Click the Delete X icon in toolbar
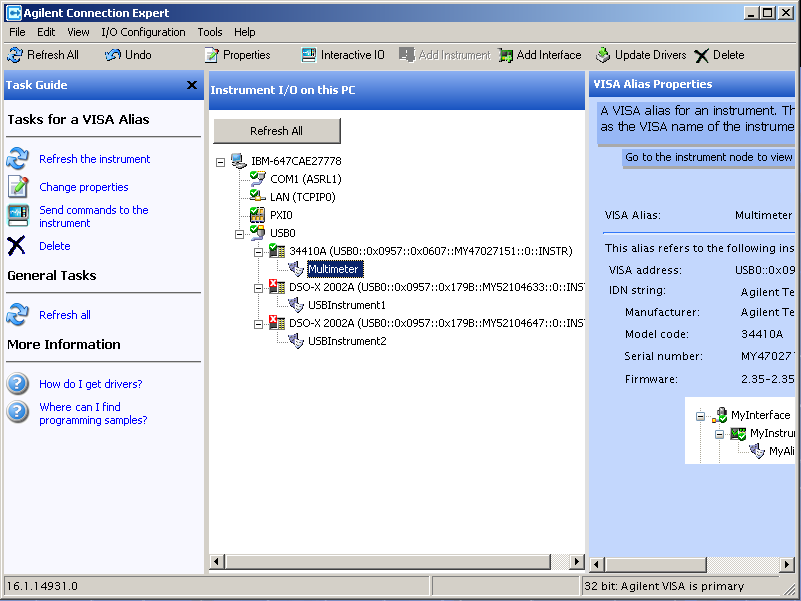 pos(702,55)
